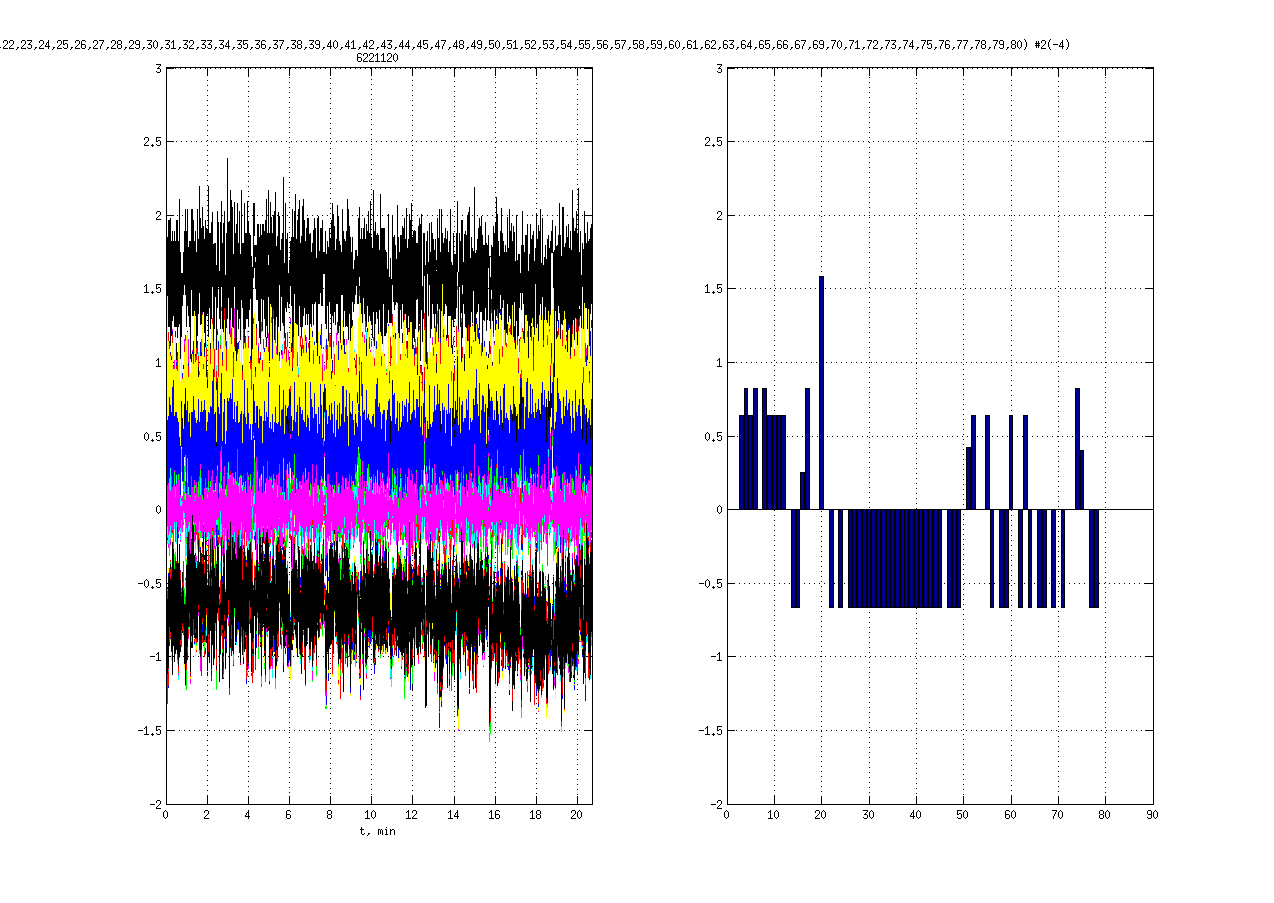Click x-axis tick label 90 on right chart
Viewport: 1274px width, 903px height.
1152,815
